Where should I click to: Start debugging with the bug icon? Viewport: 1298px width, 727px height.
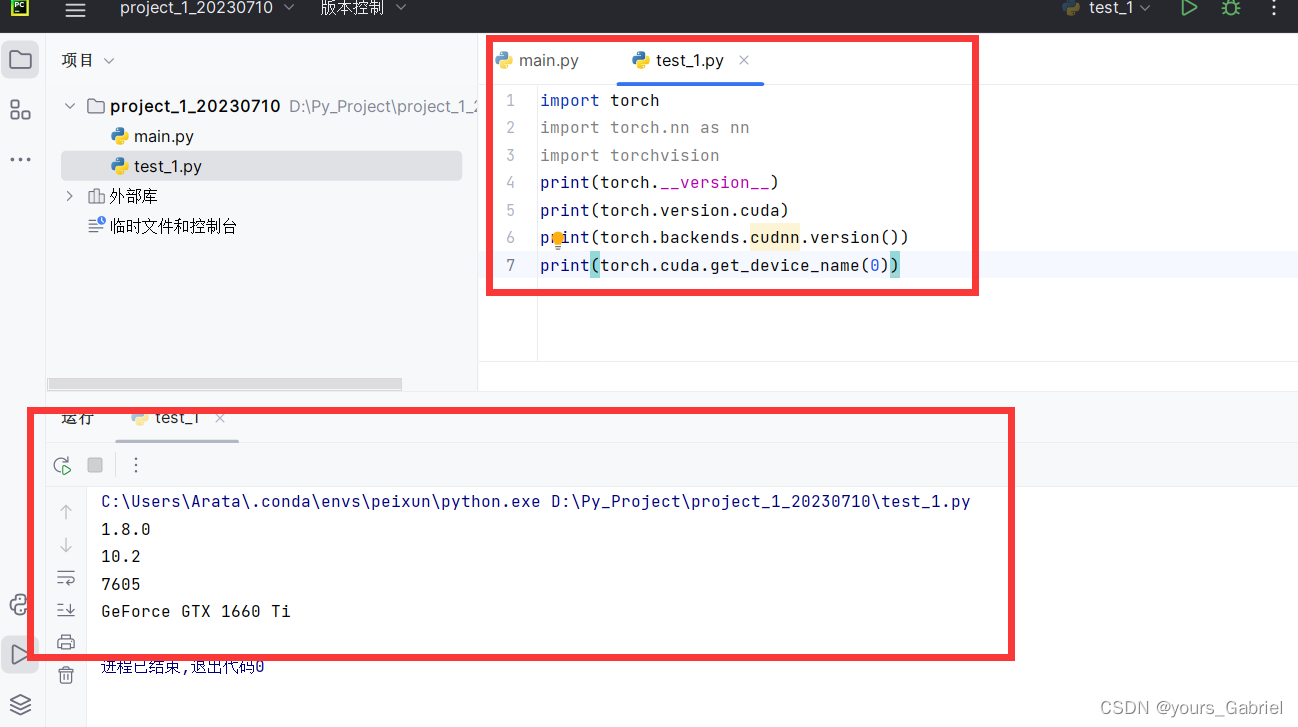1231,8
